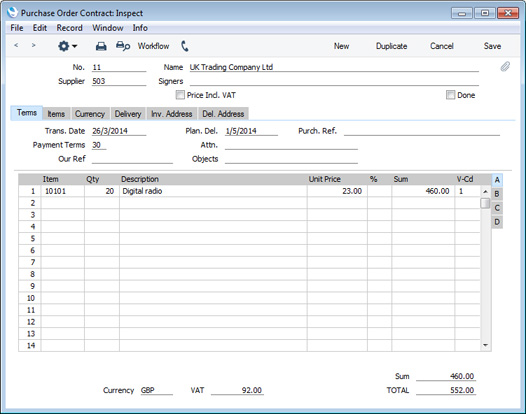Switch to the Currency tab
This screenshot has height=414, width=526.
[x=90, y=114]
